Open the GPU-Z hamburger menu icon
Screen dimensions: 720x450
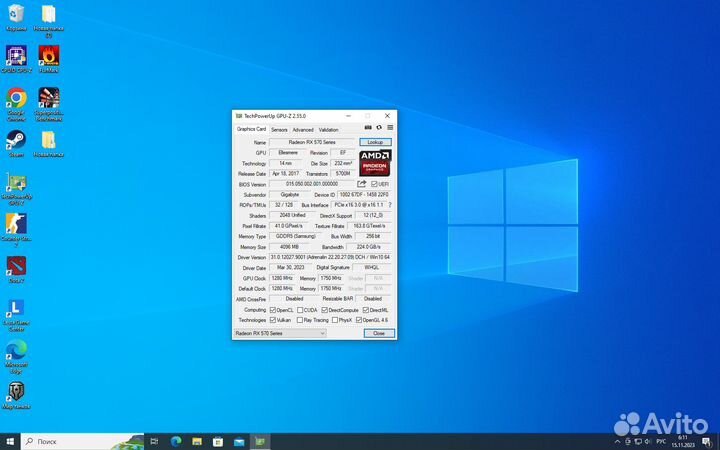tap(390, 128)
